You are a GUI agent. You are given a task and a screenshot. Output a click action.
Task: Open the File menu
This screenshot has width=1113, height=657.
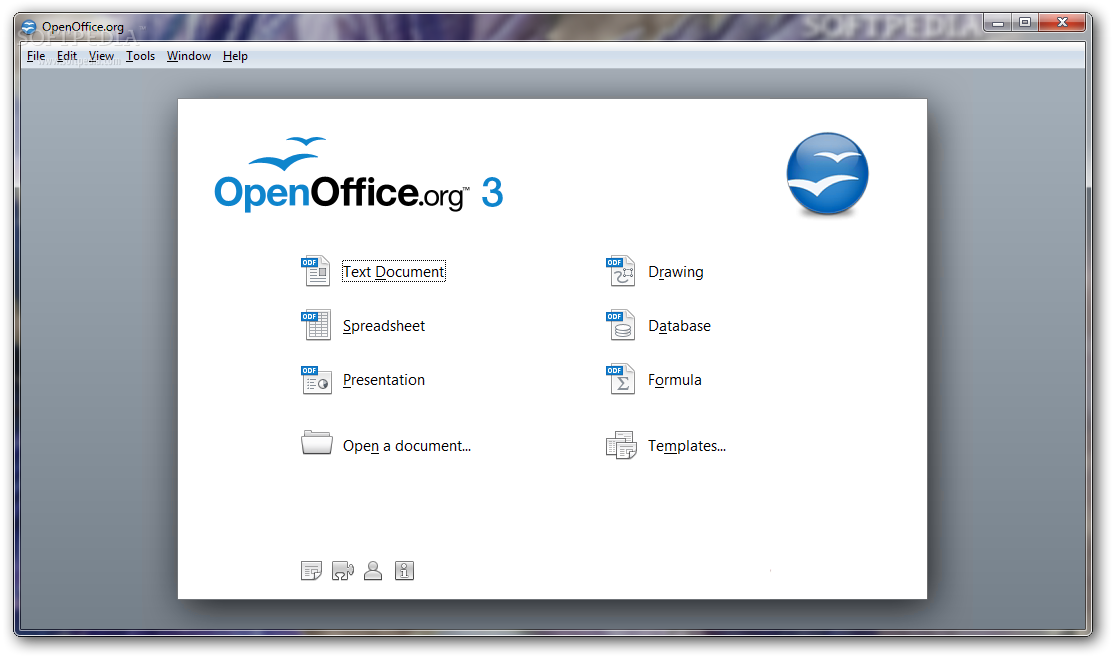tap(35, 56)
